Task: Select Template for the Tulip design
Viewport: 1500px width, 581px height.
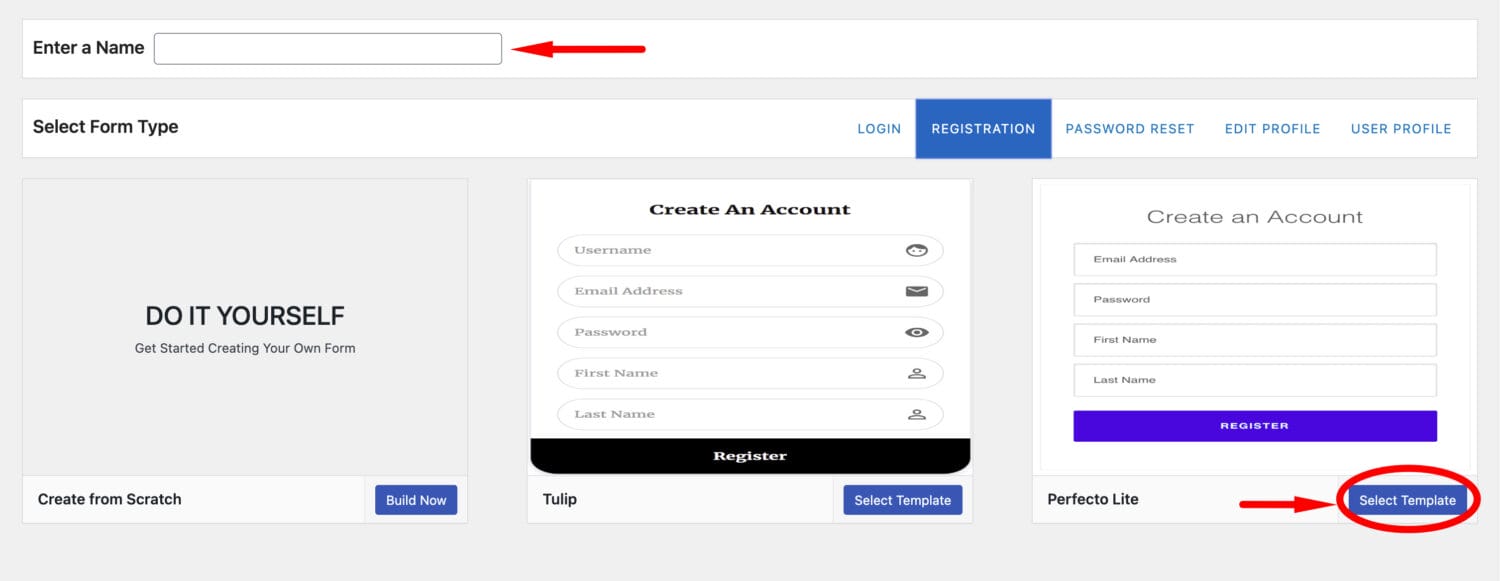Action: [x=902, y=500]
